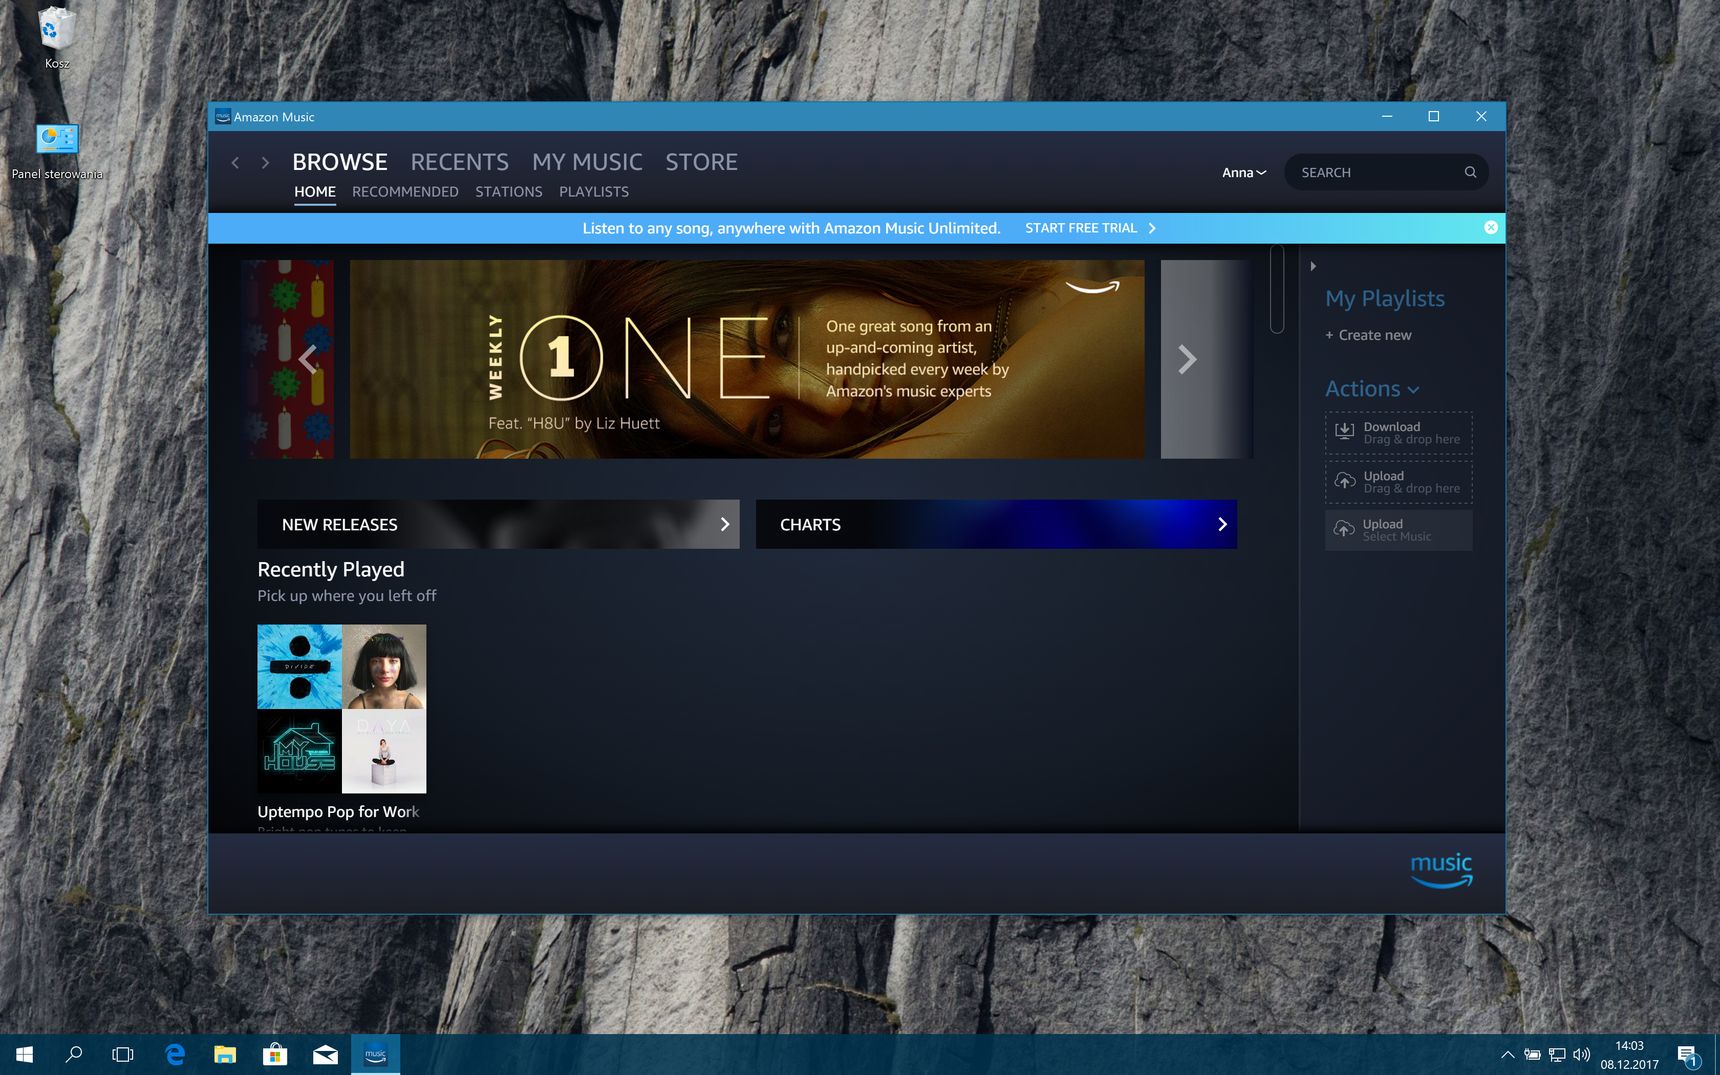Click the Amazon music logo
Screen dimensions: 1720x1075
point(1441,870)
